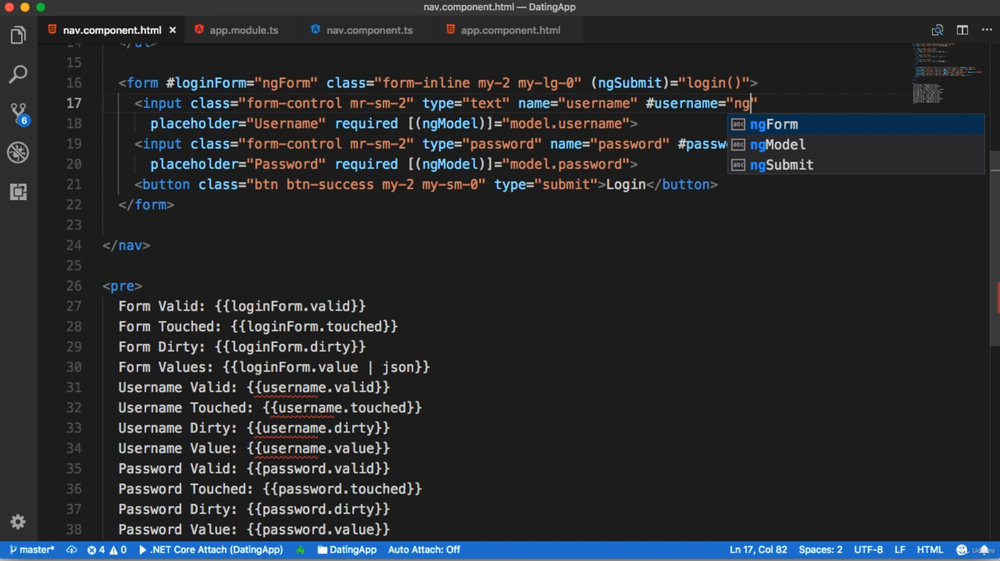Screen dimensions: 1000x561
Task: Click the placeholder="Username" attribute
Action: (x=238, y=124)
